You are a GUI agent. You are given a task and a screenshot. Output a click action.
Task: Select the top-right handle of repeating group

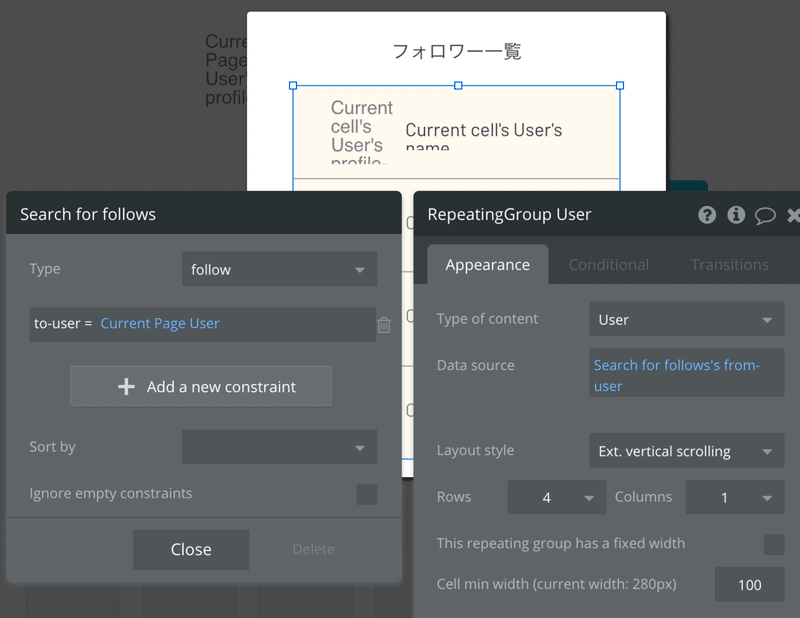click(x=620, y=85)
